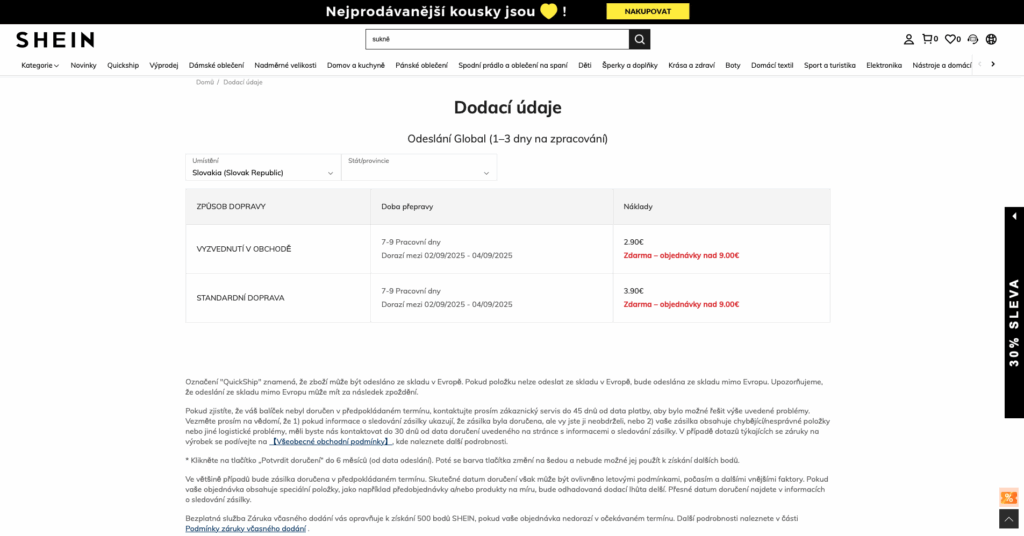This screenshot has width=1024, height=536.
Task: Click the SHEIN logo
Action: coord(55,40)
